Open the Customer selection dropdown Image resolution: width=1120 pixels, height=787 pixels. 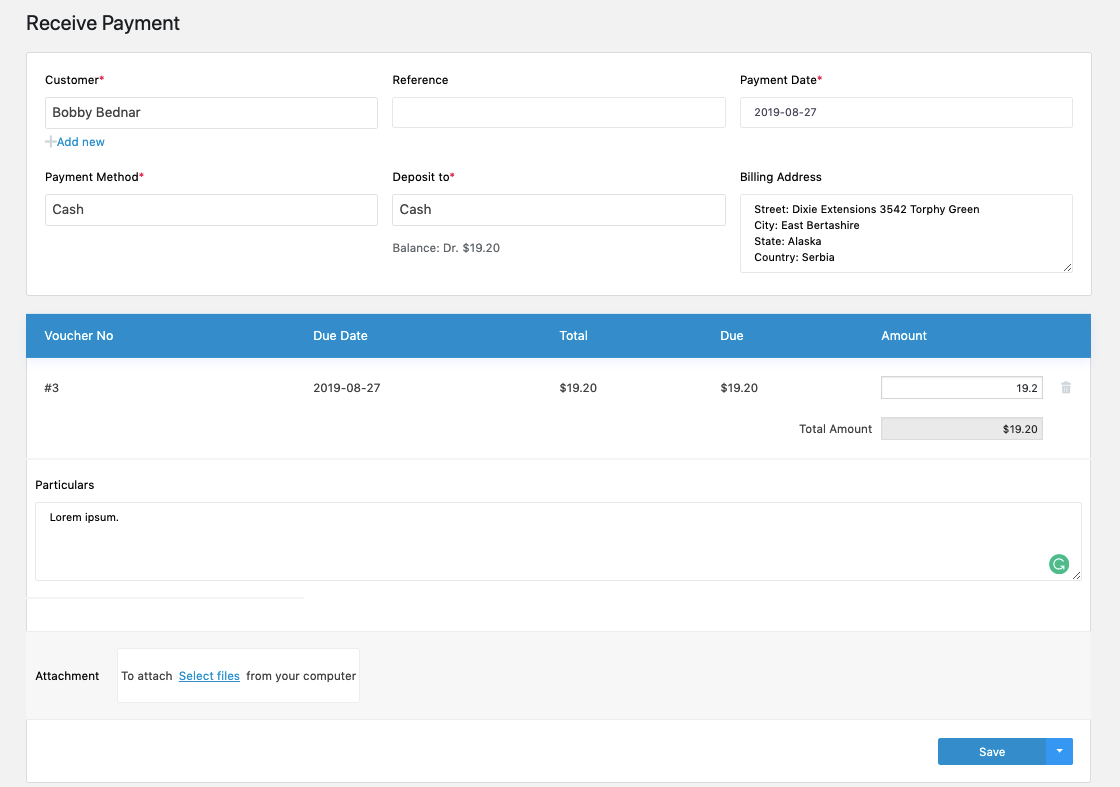pyautogui.click(x=210, y=112)
